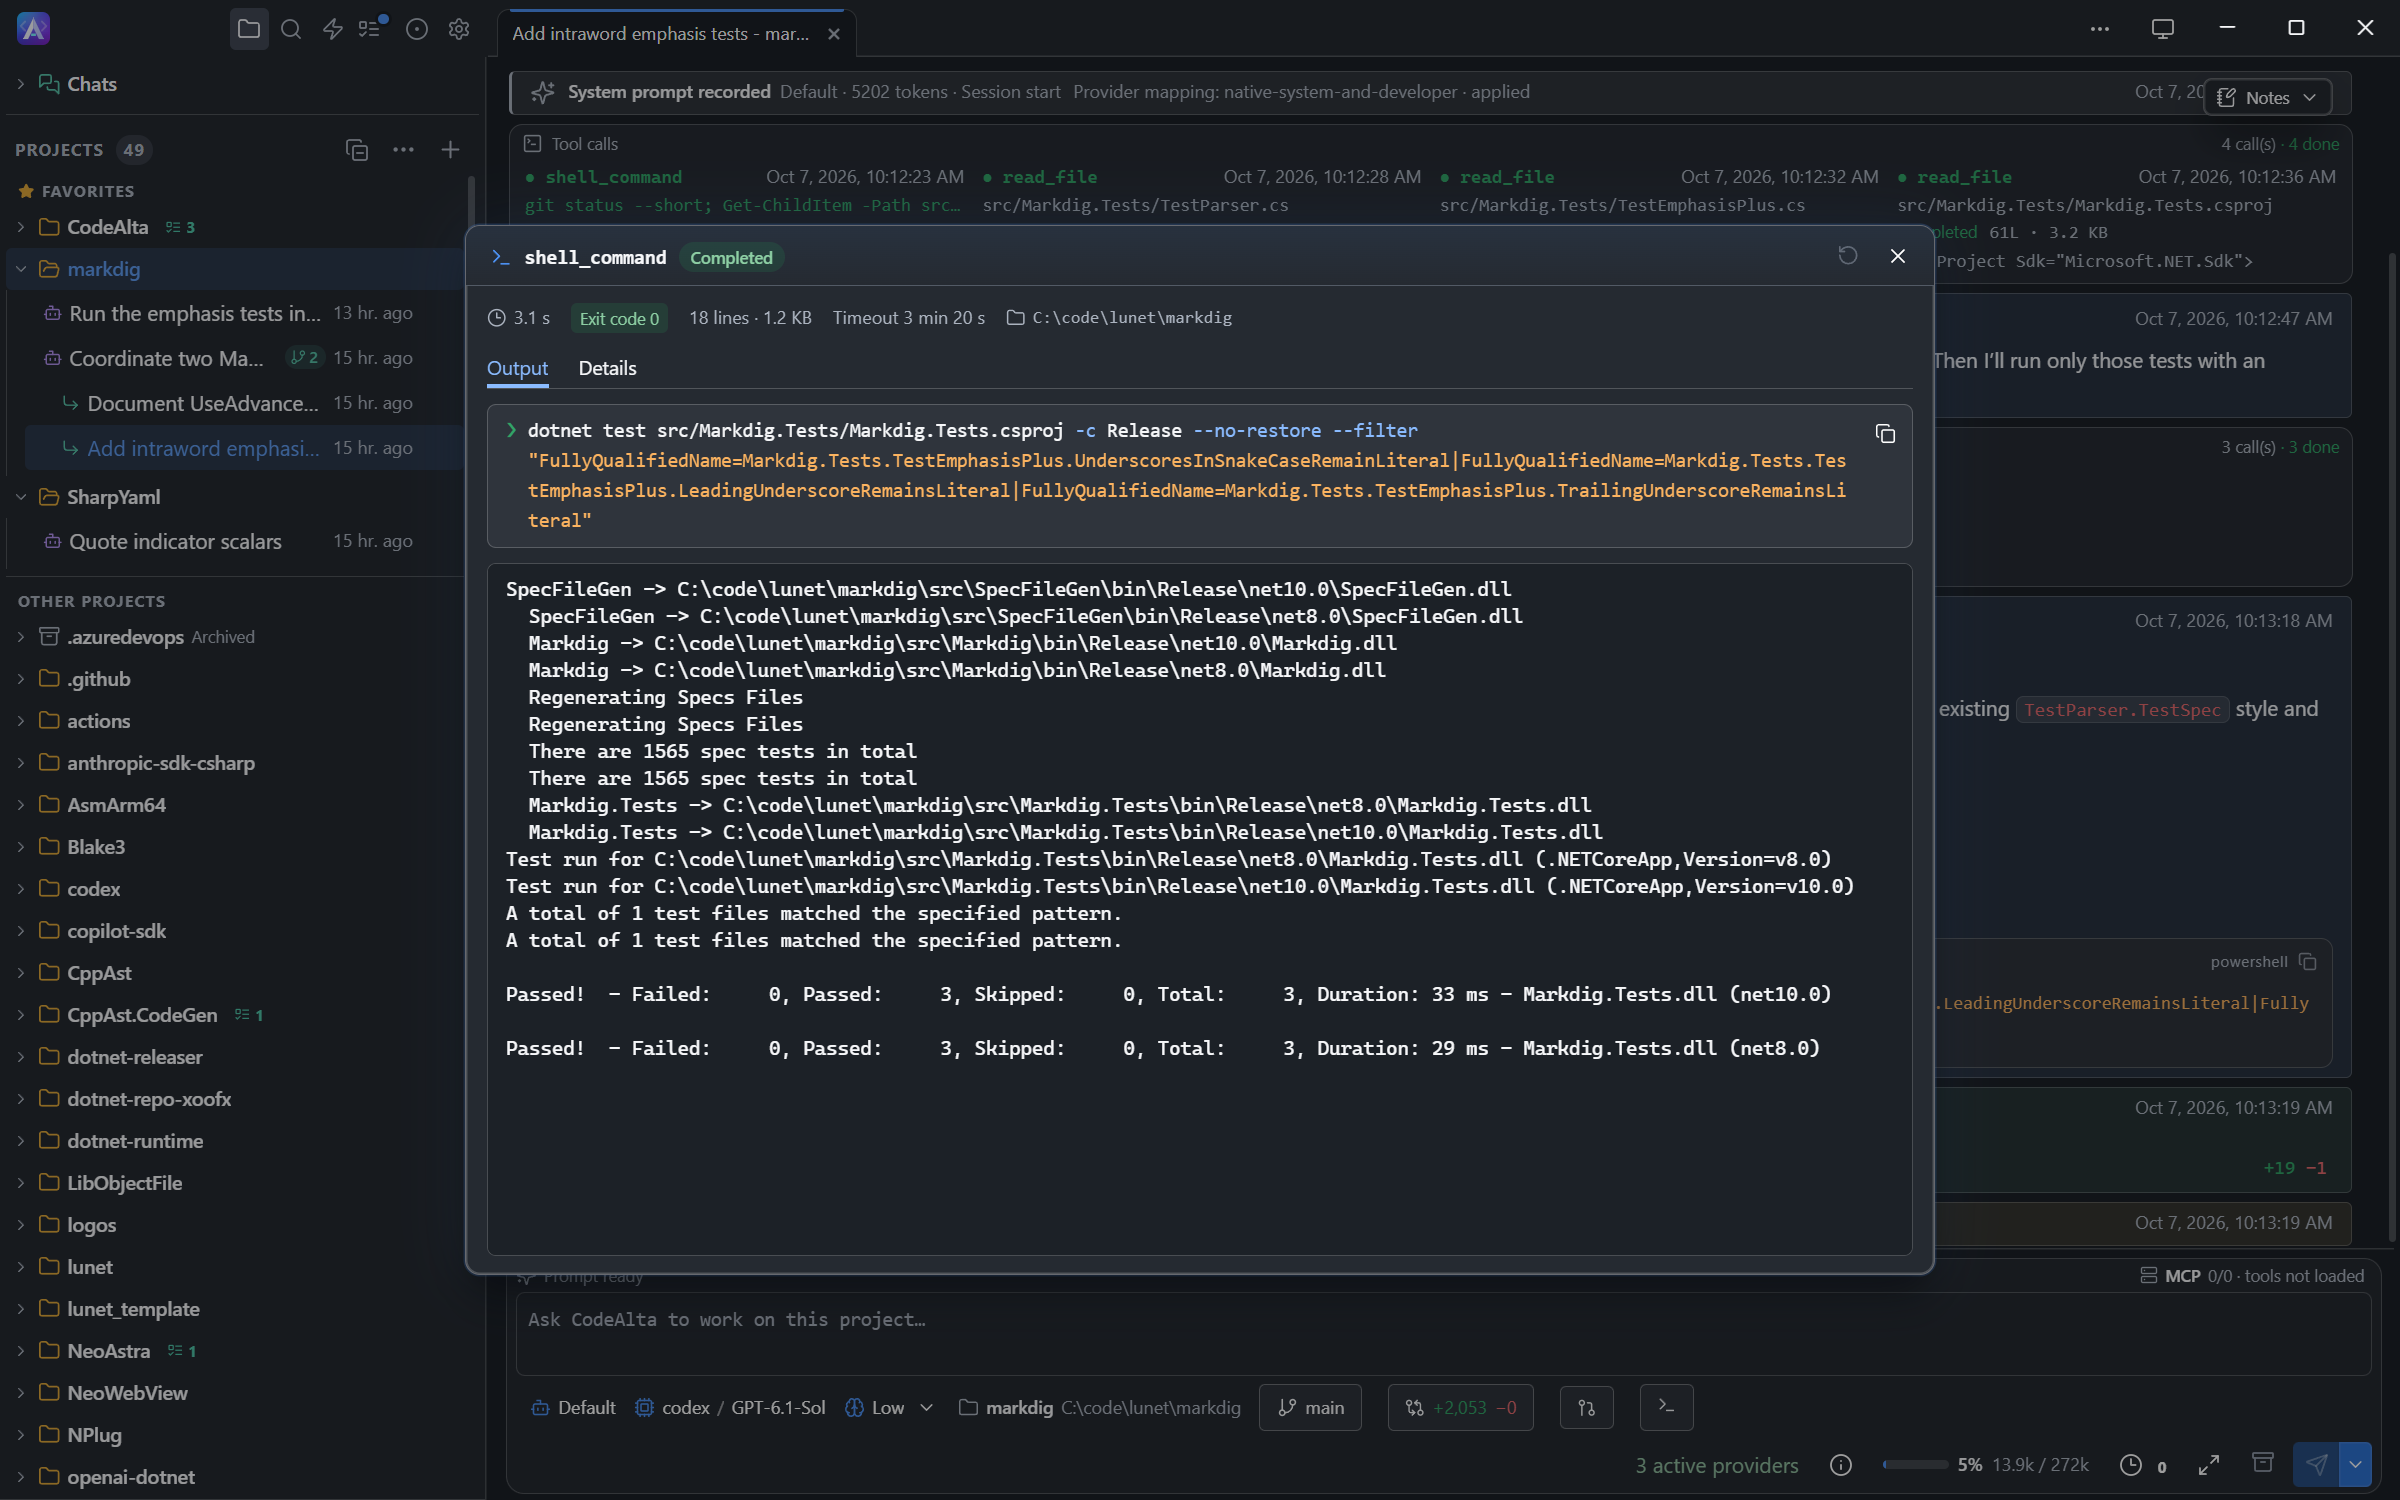Screen dimensions: 2400x1500
Task: Open the read_file TestEmphasisPlus.cs tool call
Action: tap(1659, 190)
